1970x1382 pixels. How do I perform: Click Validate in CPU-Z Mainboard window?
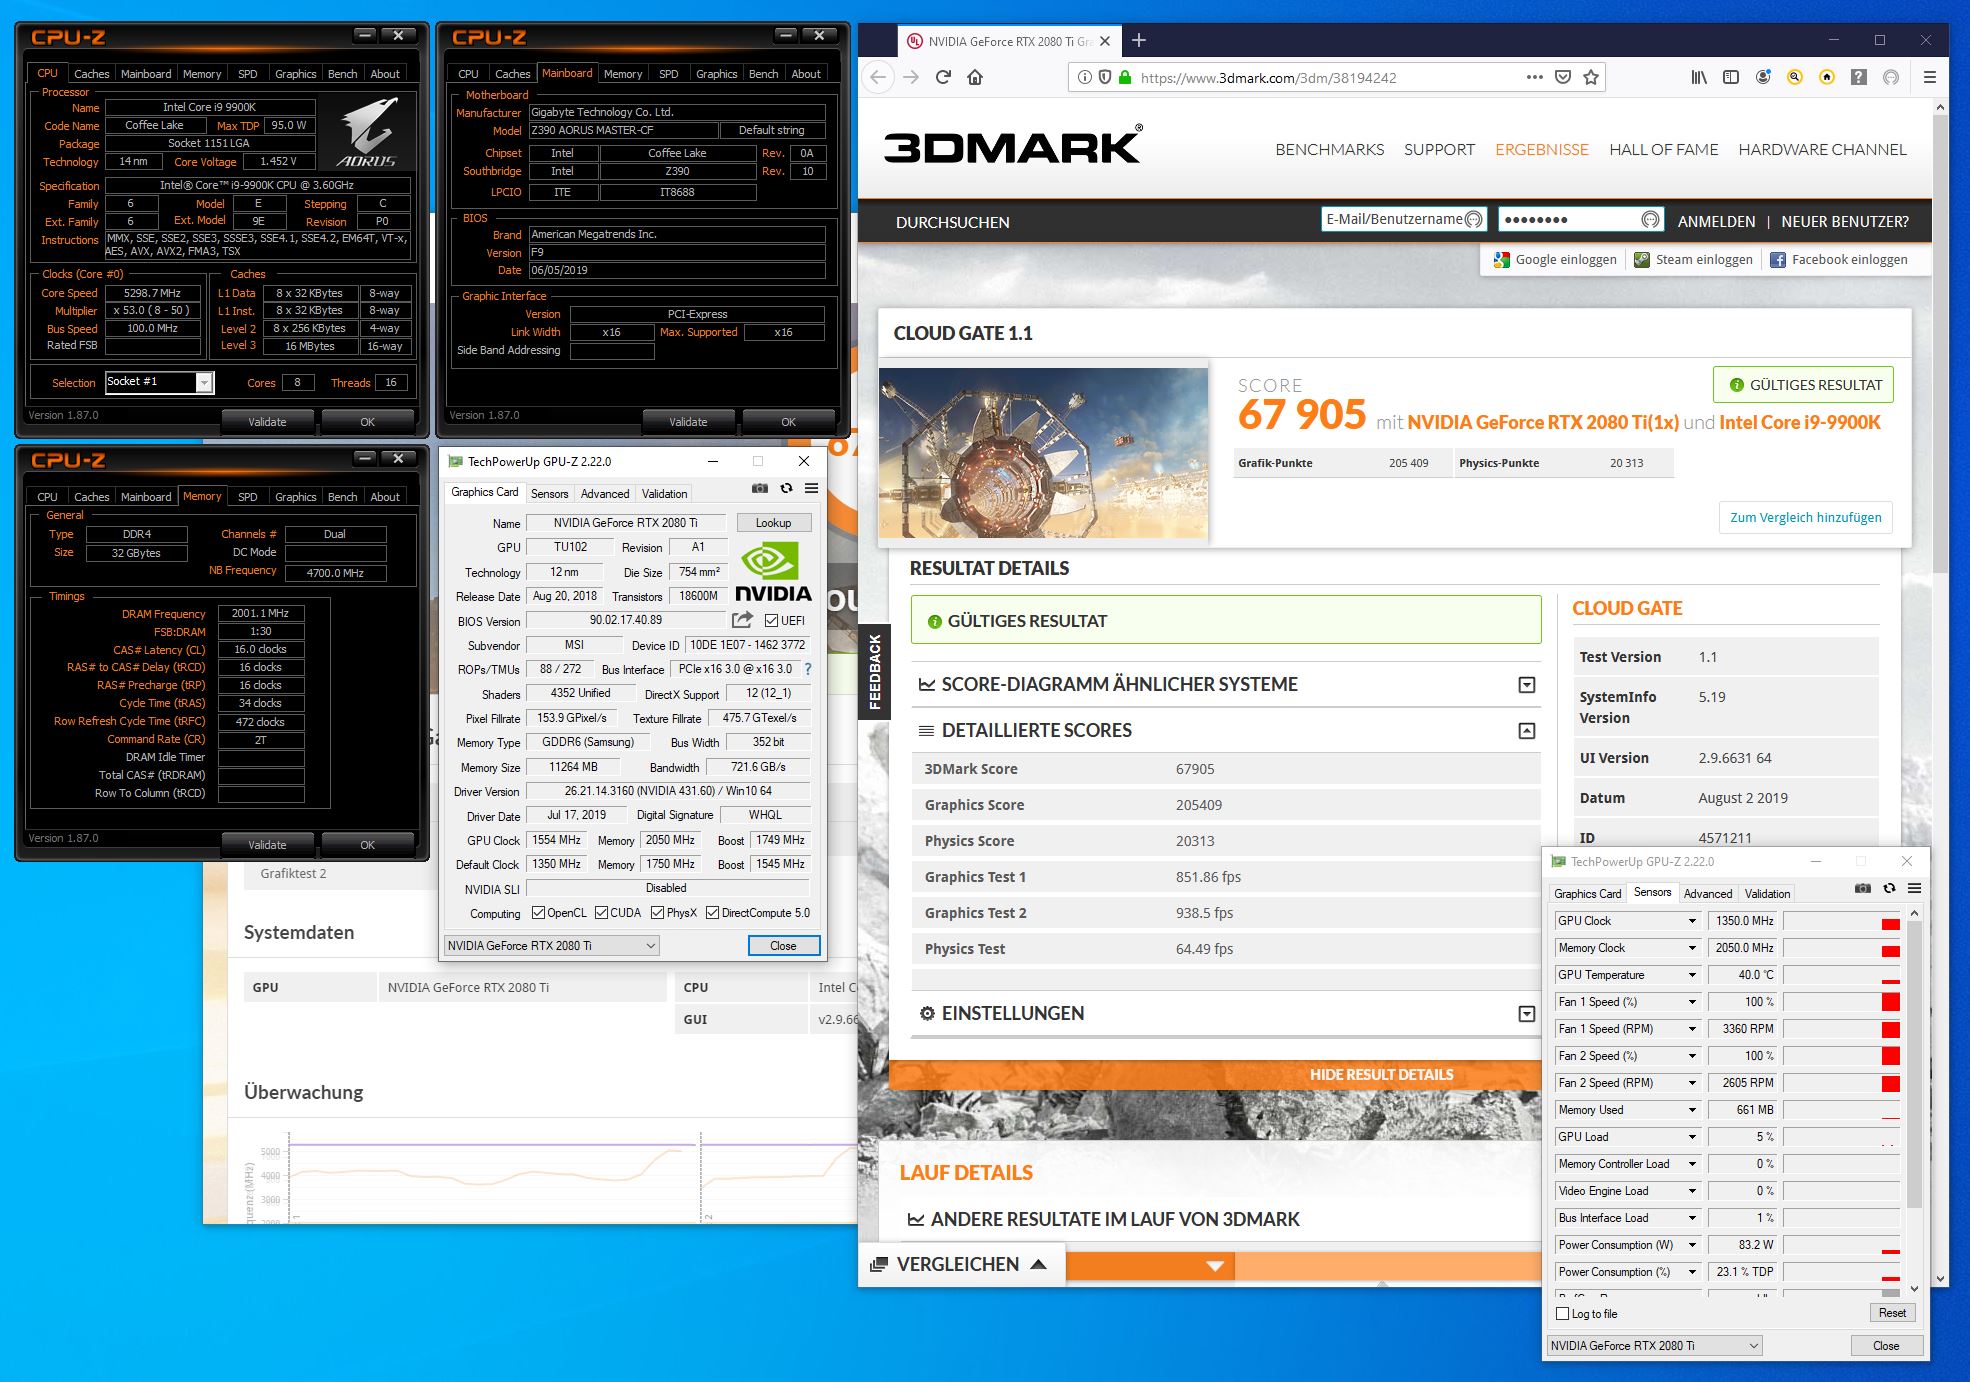point(688,422)
